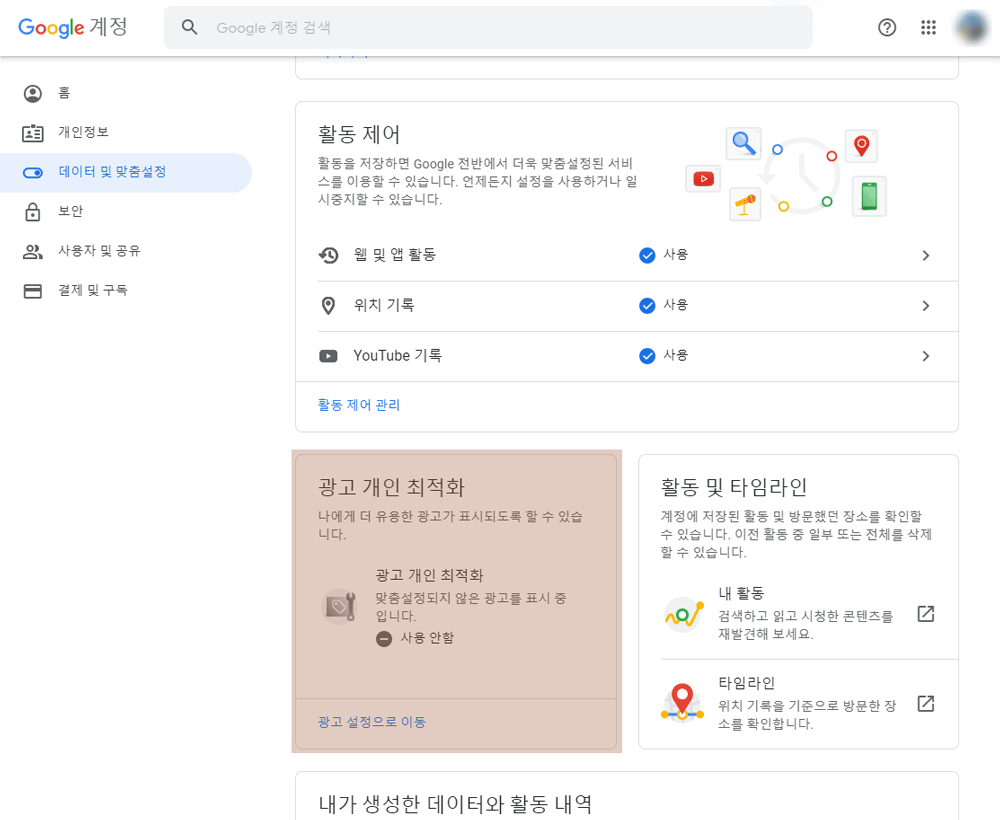Click the 웹 및 앱 활동 history icon
The height and width of the screenshot is (820, 1000).
pyautogui.click(x=328, y=255)
